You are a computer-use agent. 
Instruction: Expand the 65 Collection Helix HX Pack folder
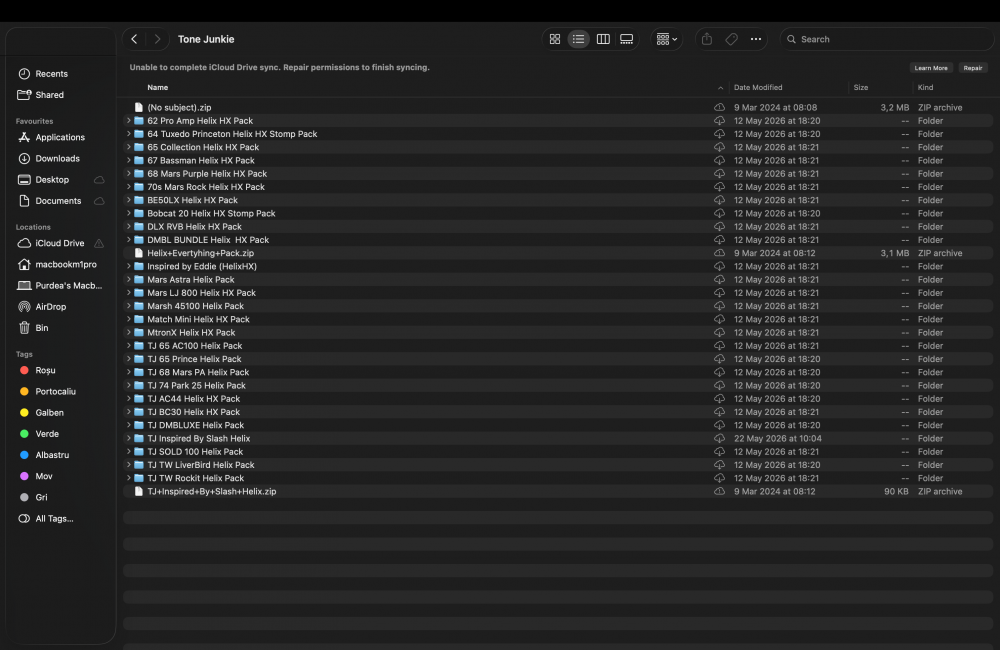coord(128,147)
